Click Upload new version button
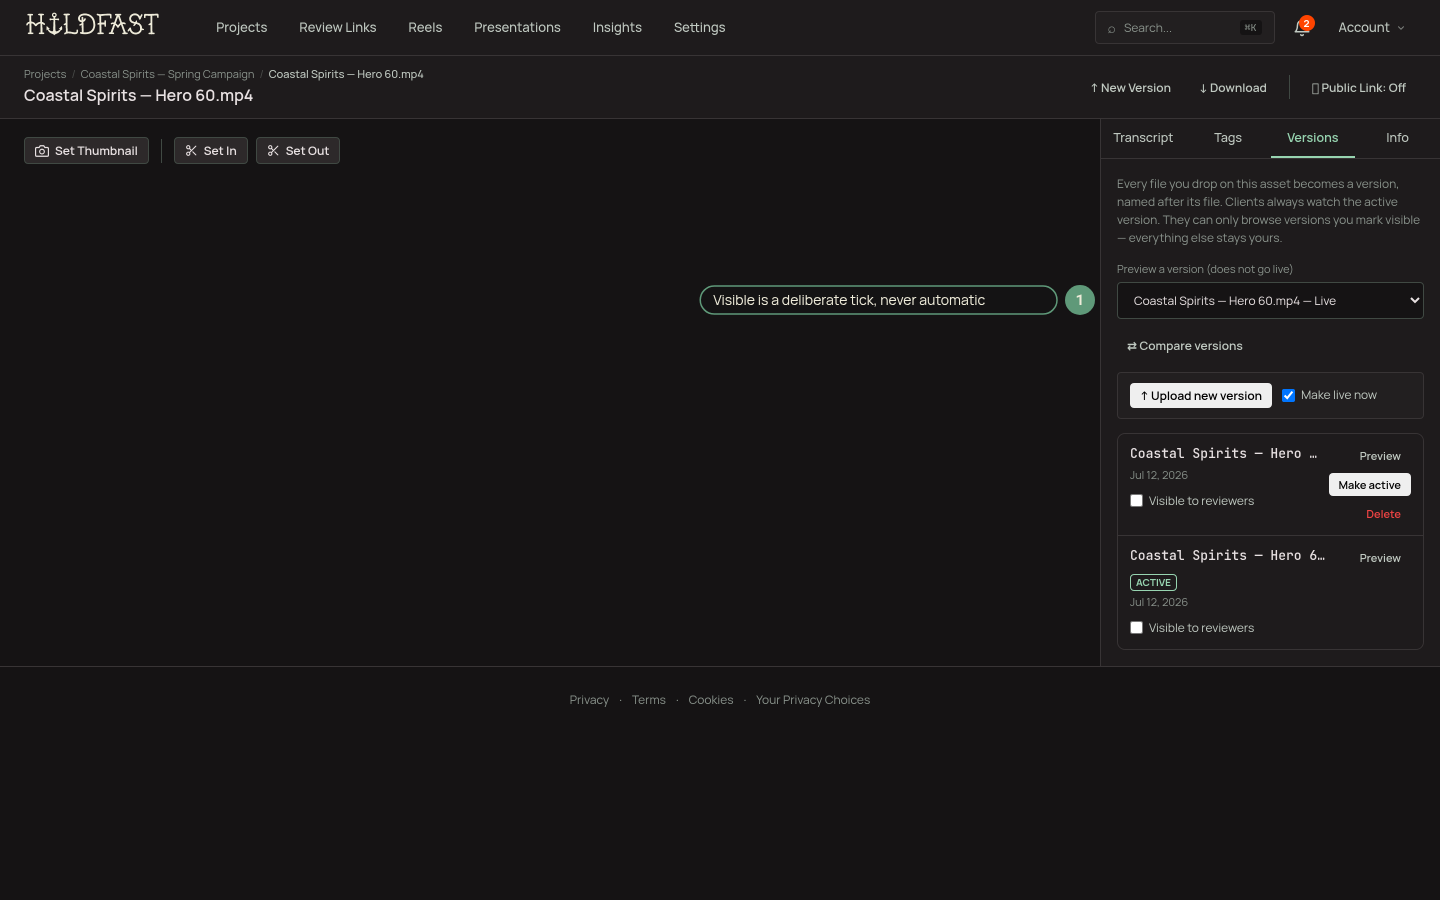The image size is (1440, 900). [x=1201, y=396]
